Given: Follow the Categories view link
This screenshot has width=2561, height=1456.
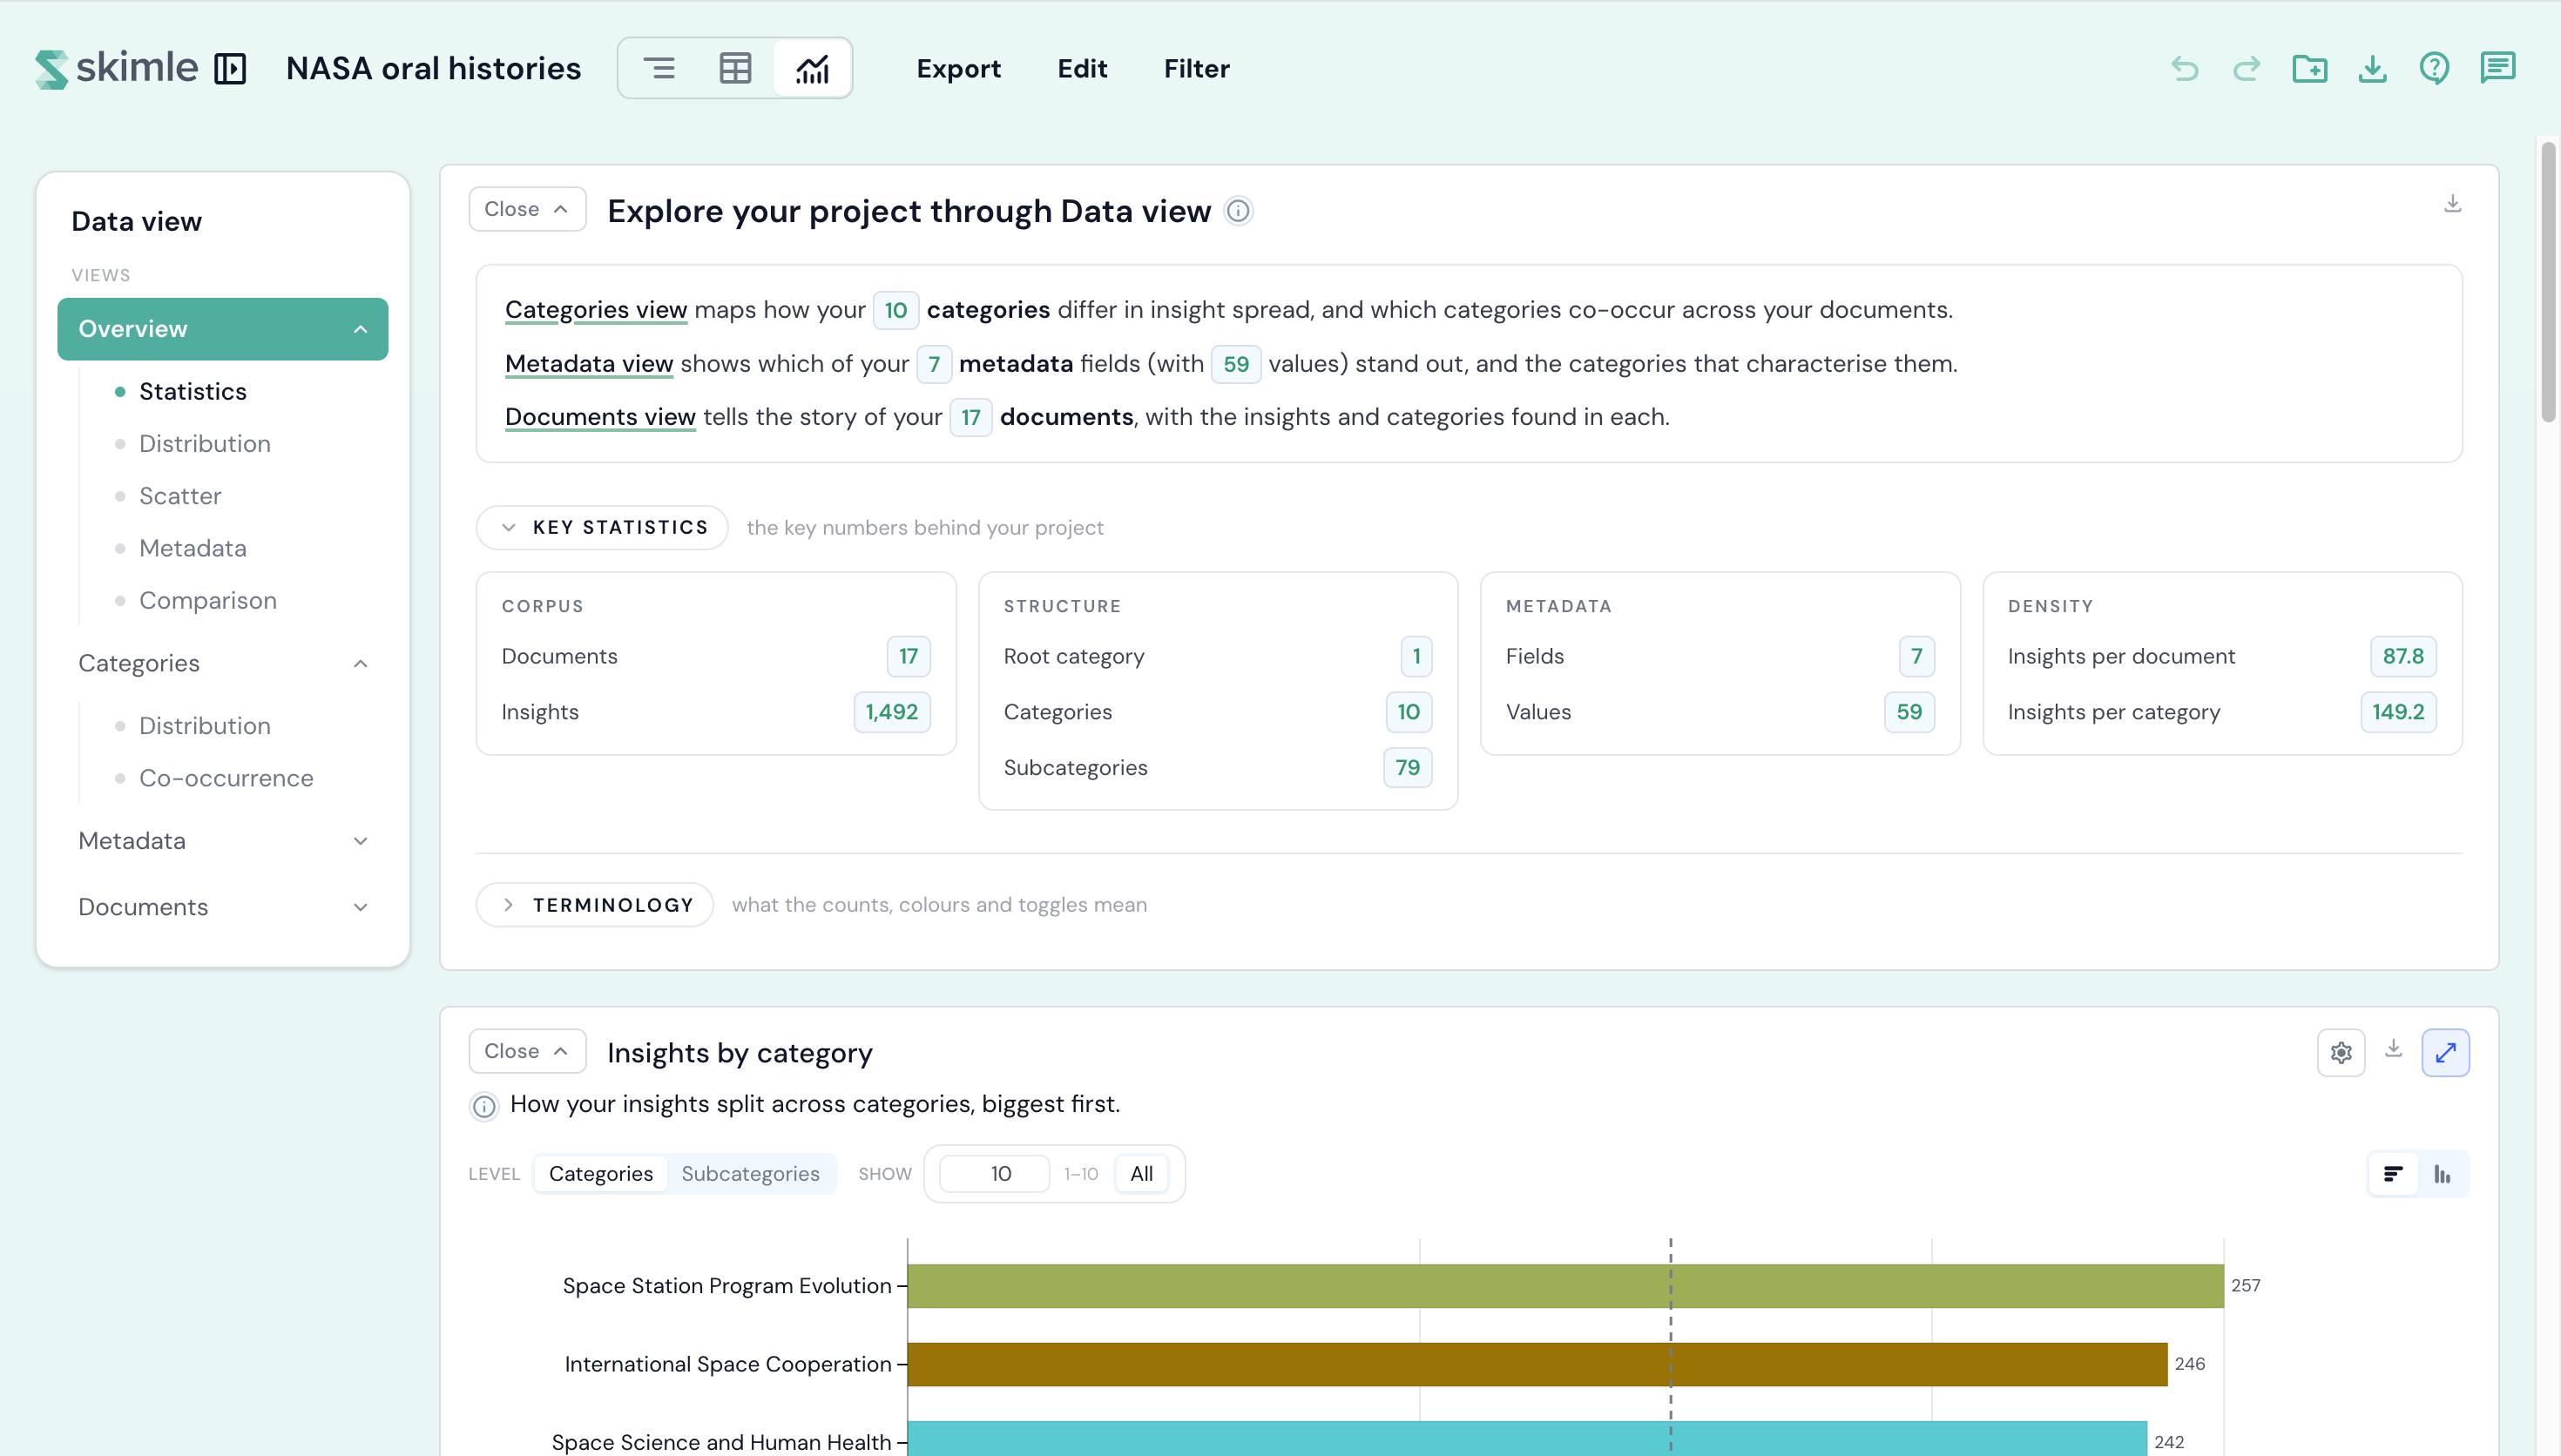Looking at the screenshot, I should [596, 310].
